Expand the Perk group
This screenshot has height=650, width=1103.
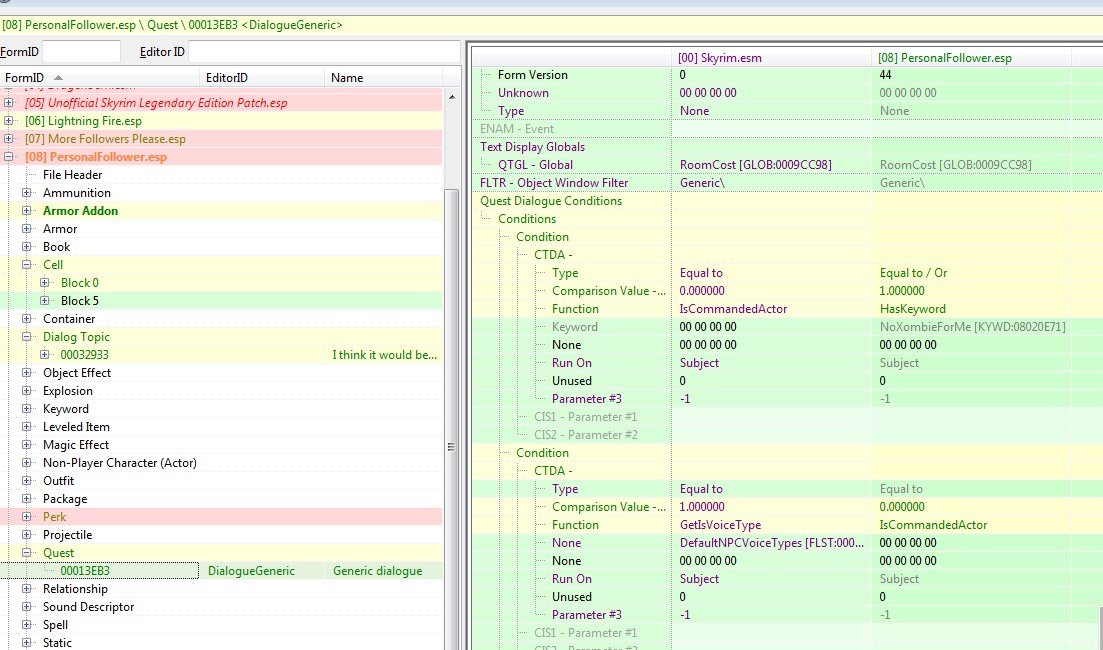[27, 516]
